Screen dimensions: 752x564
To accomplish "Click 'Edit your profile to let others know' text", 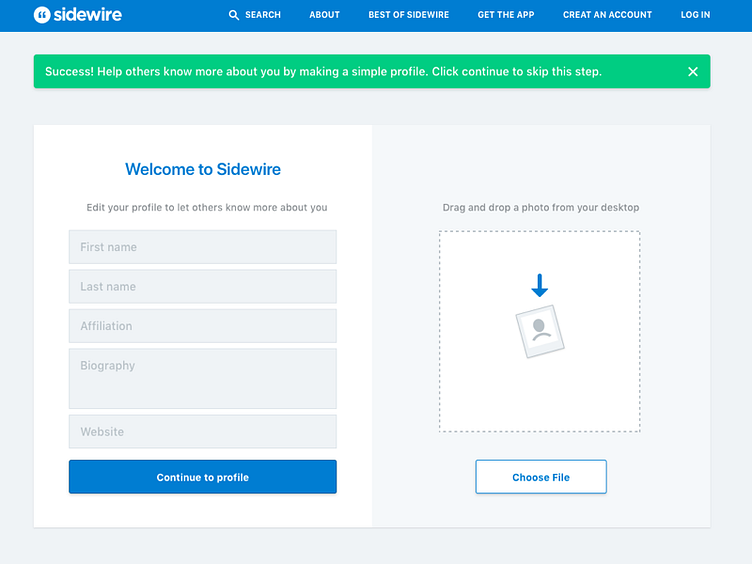I will pyautogui.click(x=207, y=208).
